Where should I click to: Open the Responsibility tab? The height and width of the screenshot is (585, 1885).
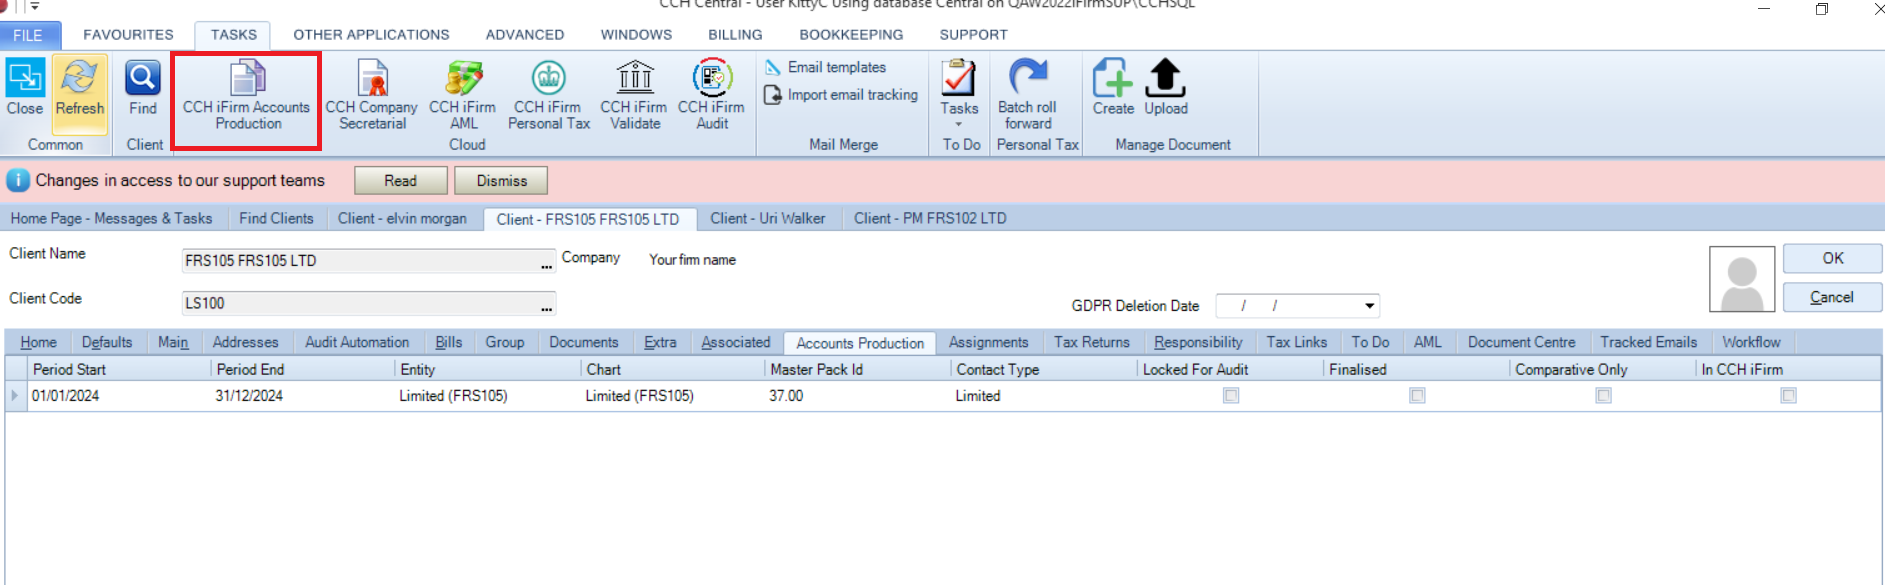1198,342
